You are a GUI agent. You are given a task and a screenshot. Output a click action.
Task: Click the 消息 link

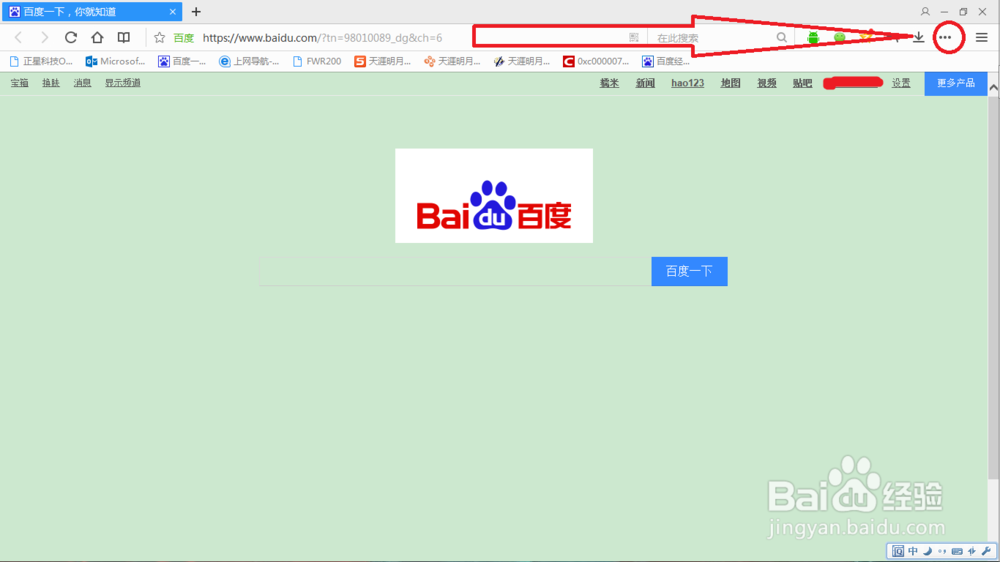pyautogui.click(x=82, y=83)
